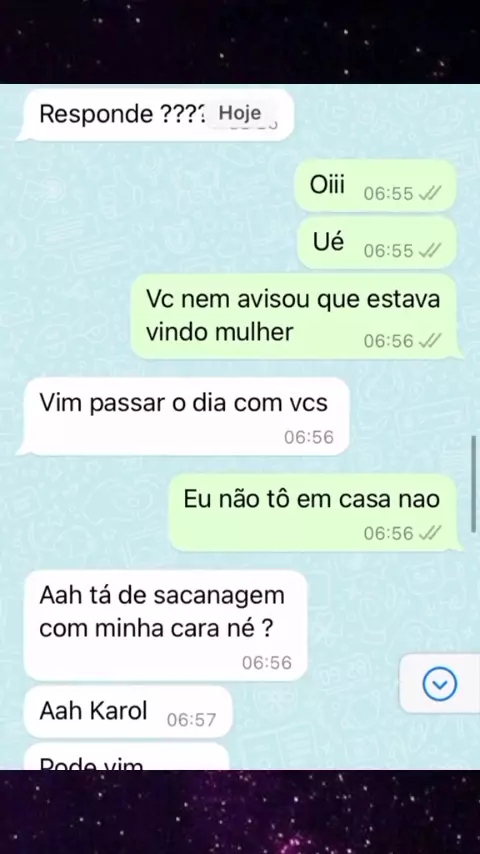The image size is (480, 854).
Task: Tap the 06:57 timestamp on 'Aah Karol'
Action: pos(191,719)
